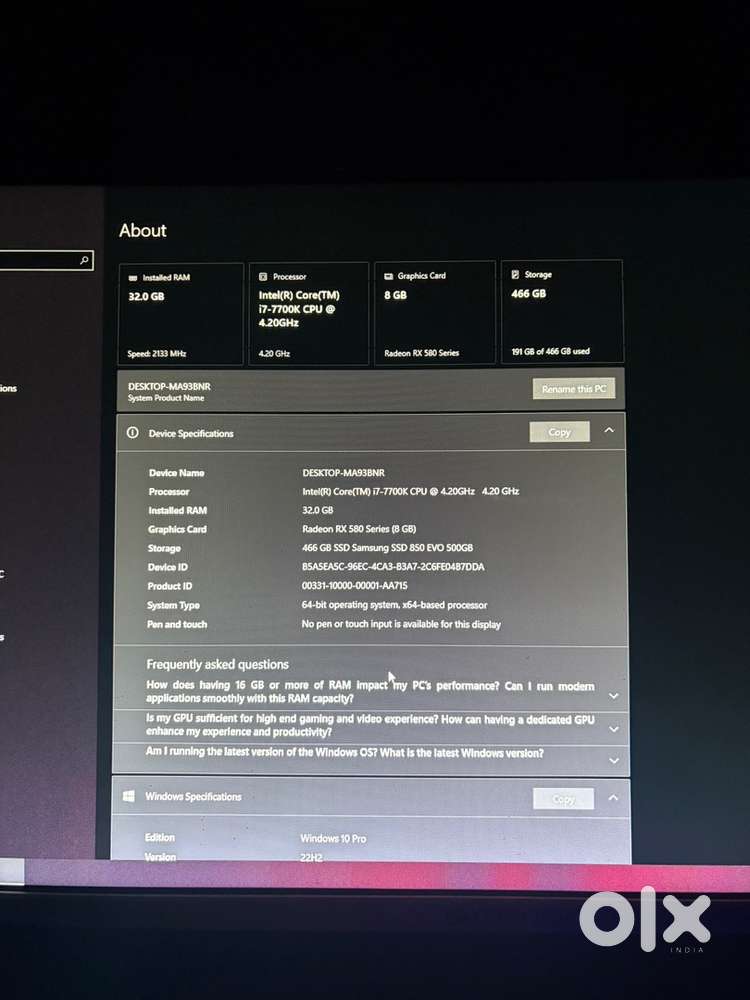This screenshot has width=750, height=1000.
Task: Click the search magnifier icon in the sidebar
Action: pos(84,260)
